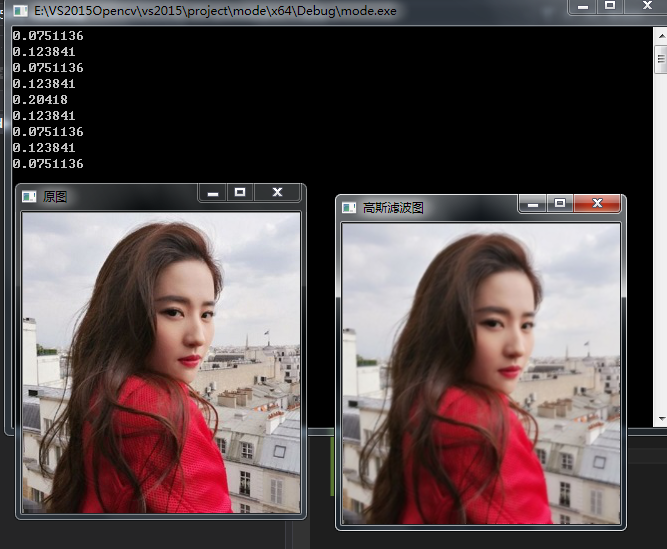This screenshot has height=549, width=667.
Task: Maximize the 原图 window
Action: 240,193
